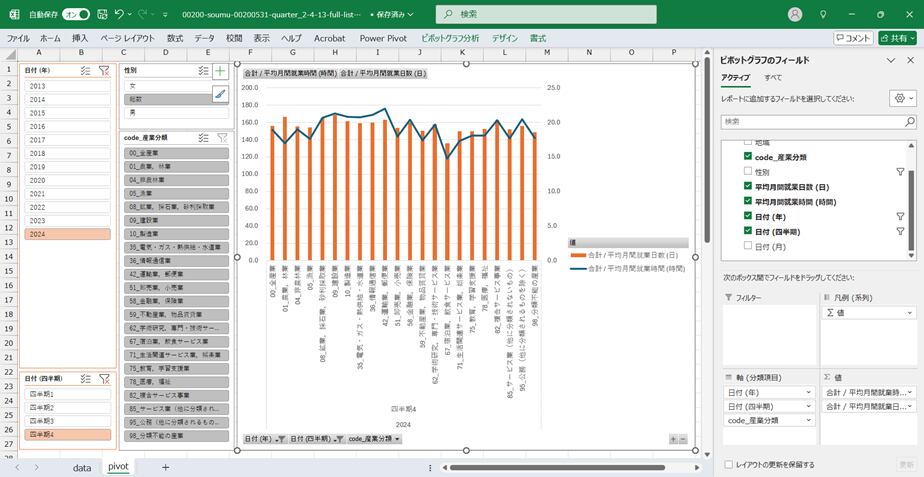Screen dimensions: 924x477
Task: Expand 日付 (年) dropdown in axis area
Action: [x=808, y=392]
